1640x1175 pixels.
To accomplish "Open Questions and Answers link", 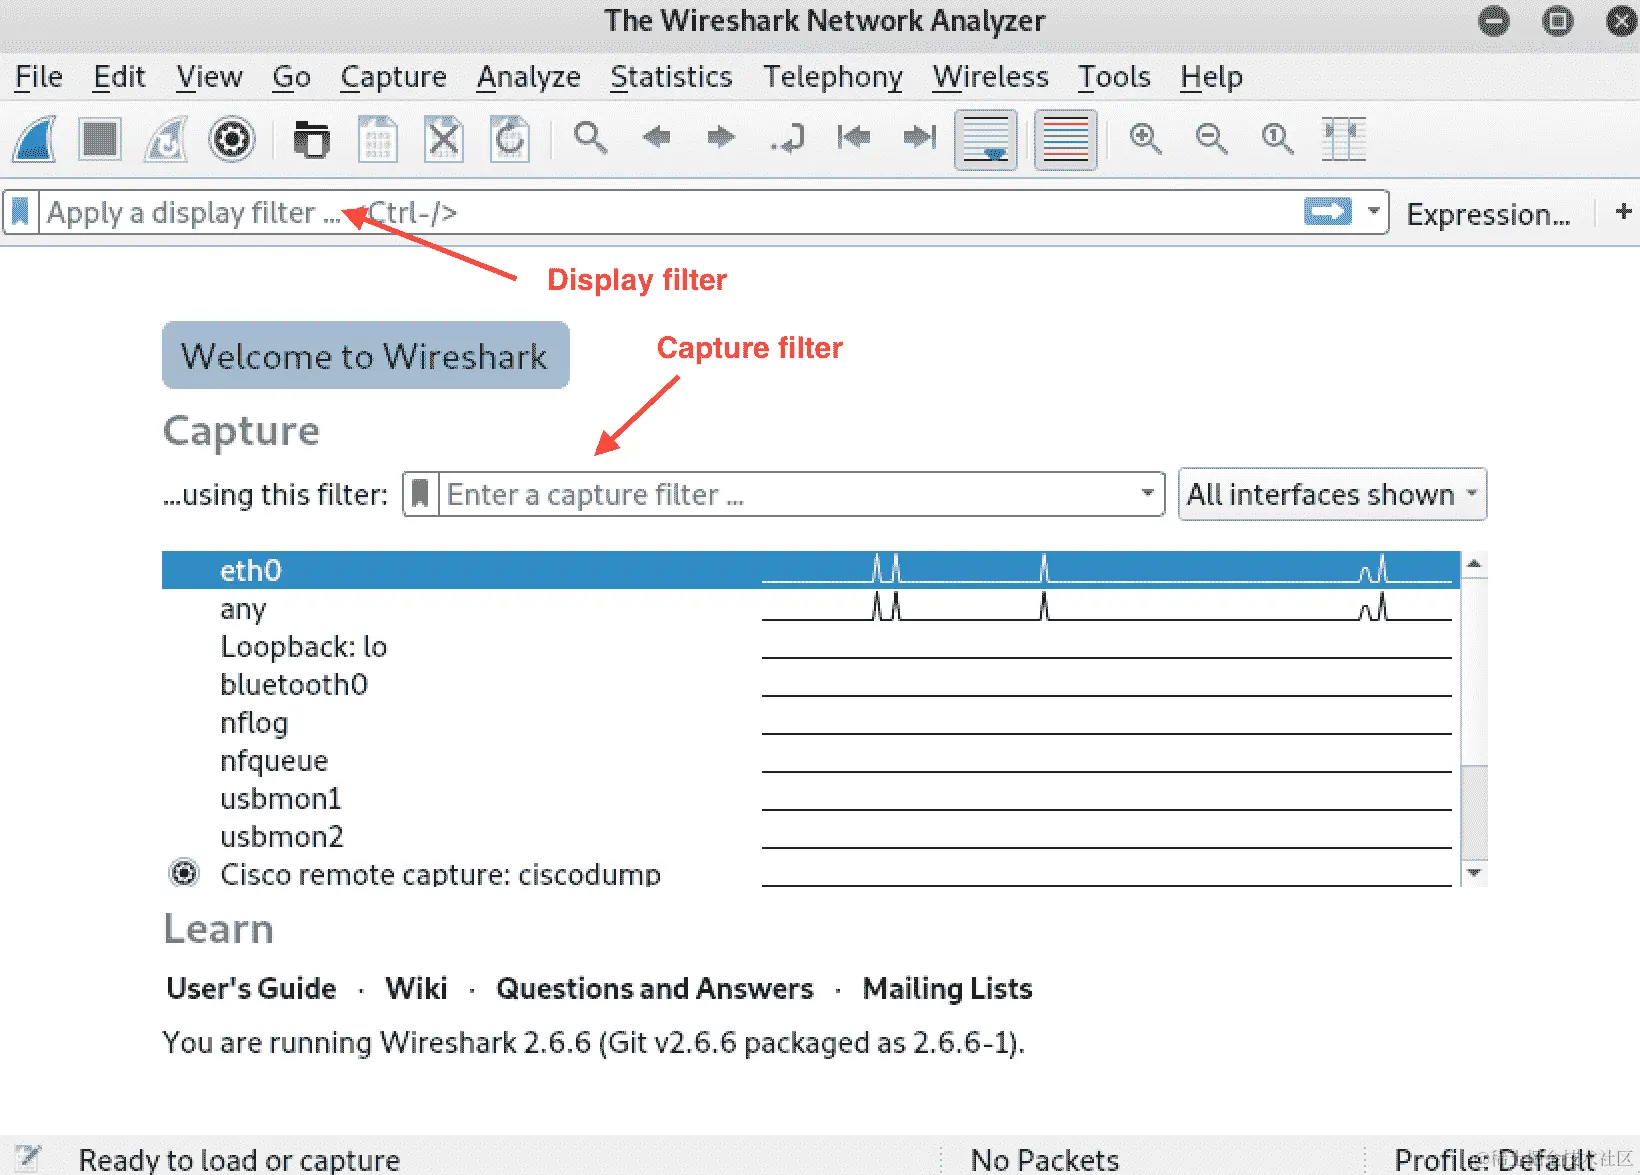I will [655, 988].
